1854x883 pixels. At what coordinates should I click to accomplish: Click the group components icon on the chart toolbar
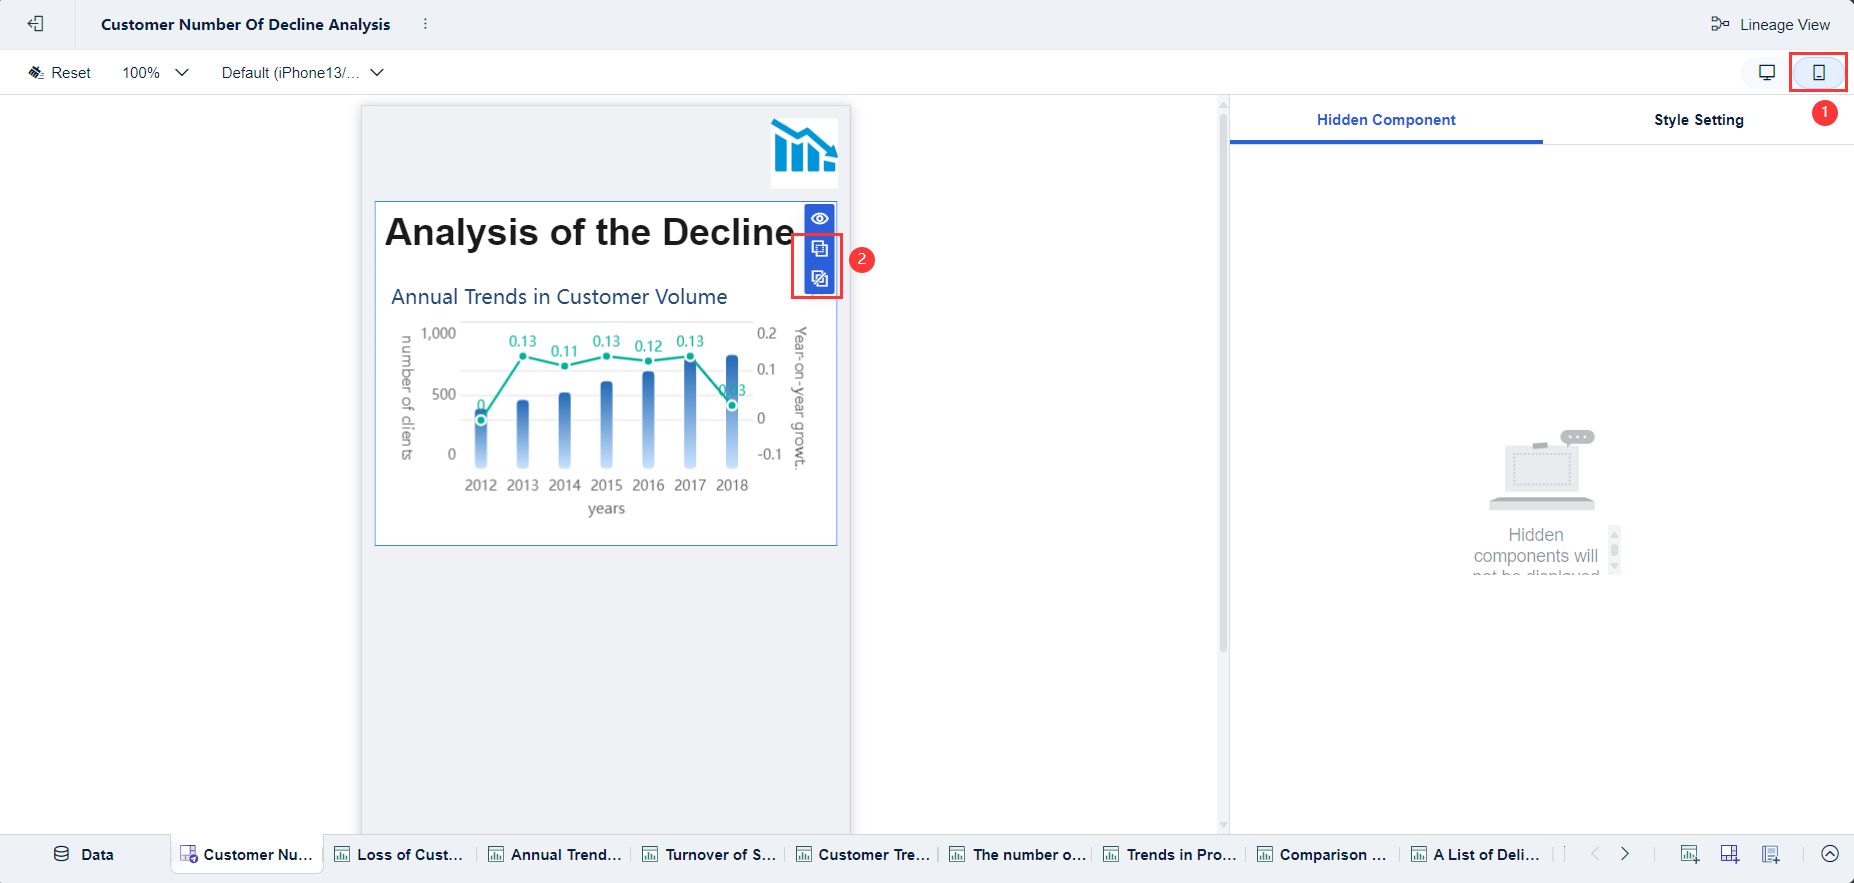pos(819,249)
